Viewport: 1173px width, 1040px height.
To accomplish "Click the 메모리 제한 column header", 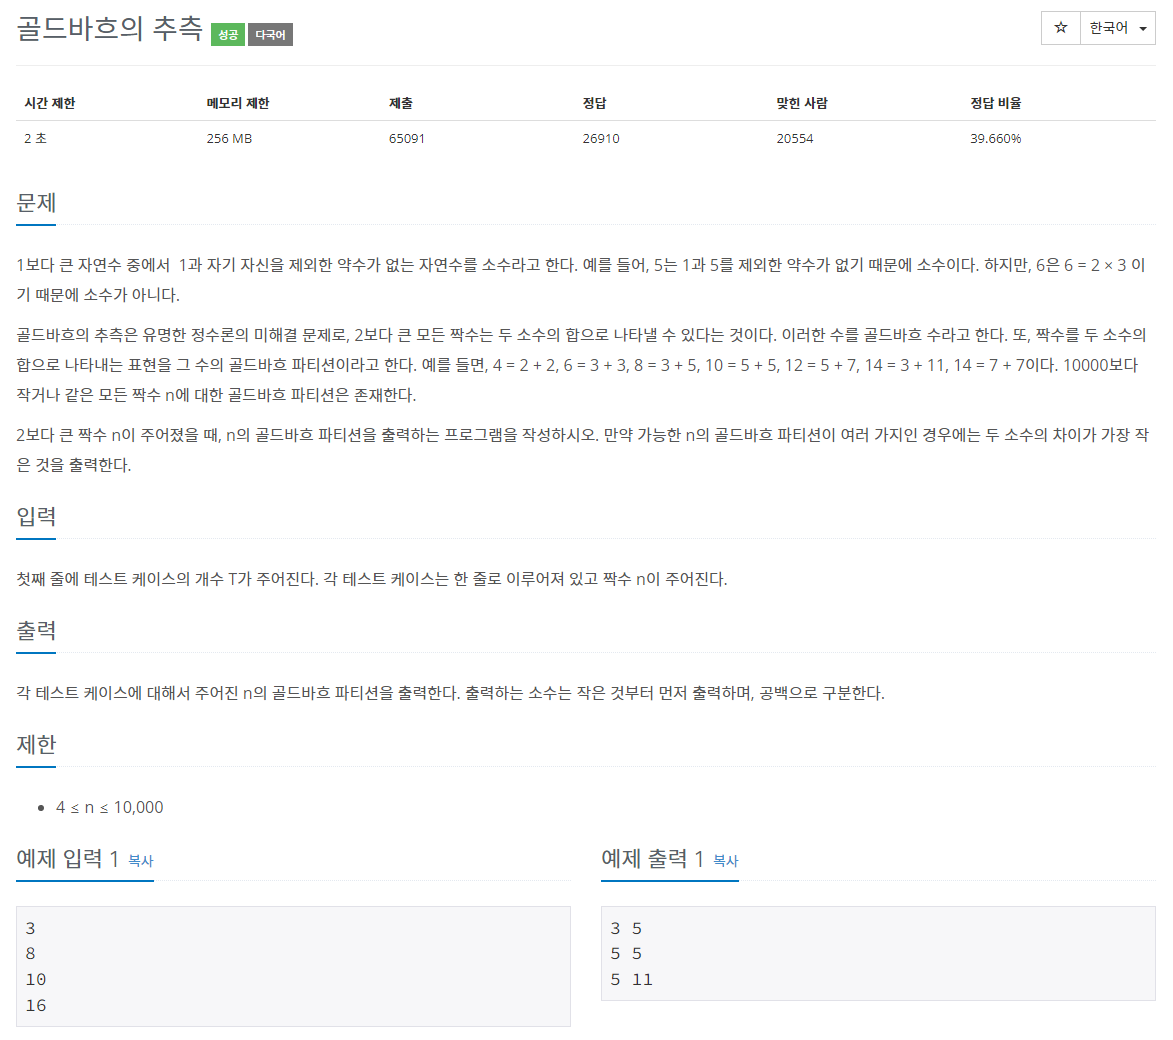I will [238, 103].
